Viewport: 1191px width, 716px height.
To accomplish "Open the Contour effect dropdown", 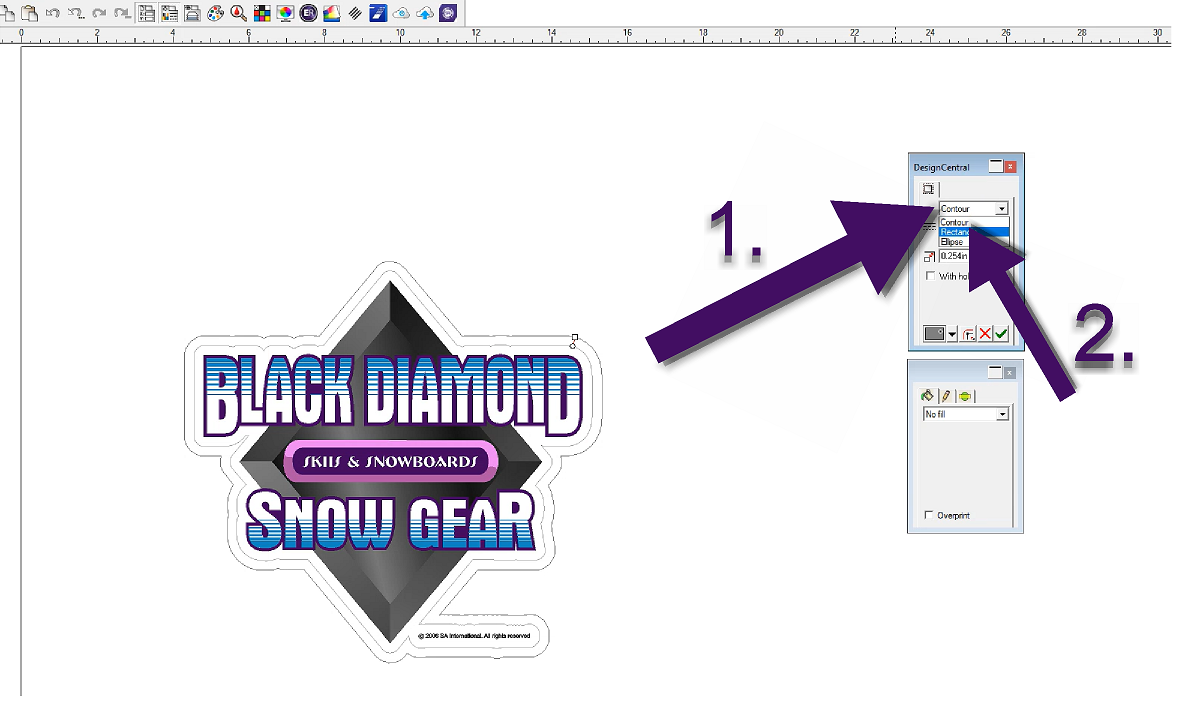I will point(1000,208).
